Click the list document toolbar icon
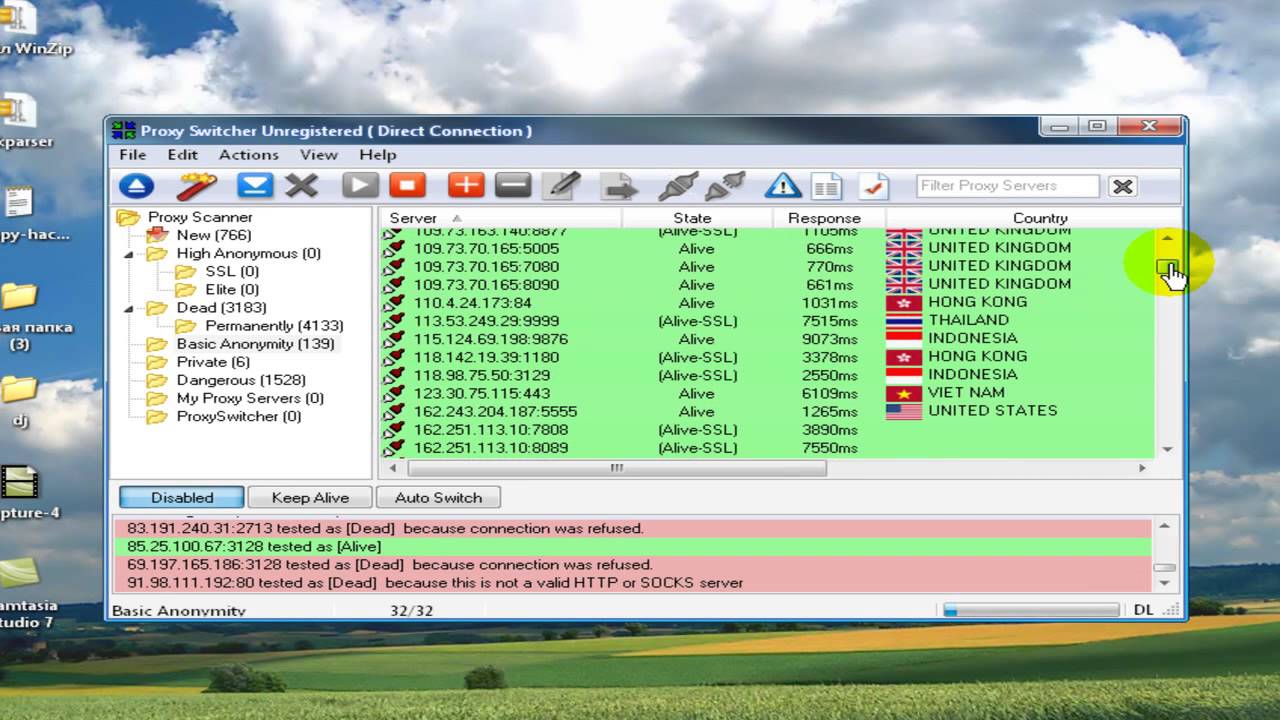1280x720 pixels. [x=826, y=187]
